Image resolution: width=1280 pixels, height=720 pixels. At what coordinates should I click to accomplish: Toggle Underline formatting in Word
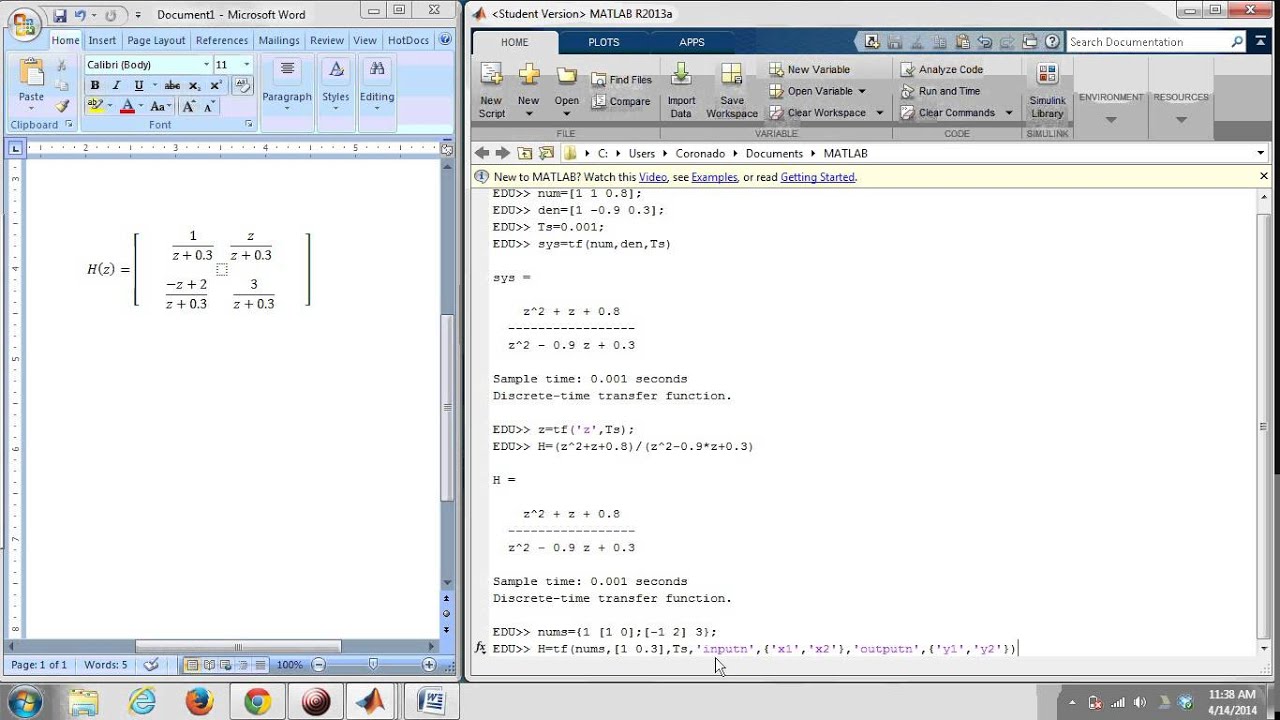click(139, 86)
